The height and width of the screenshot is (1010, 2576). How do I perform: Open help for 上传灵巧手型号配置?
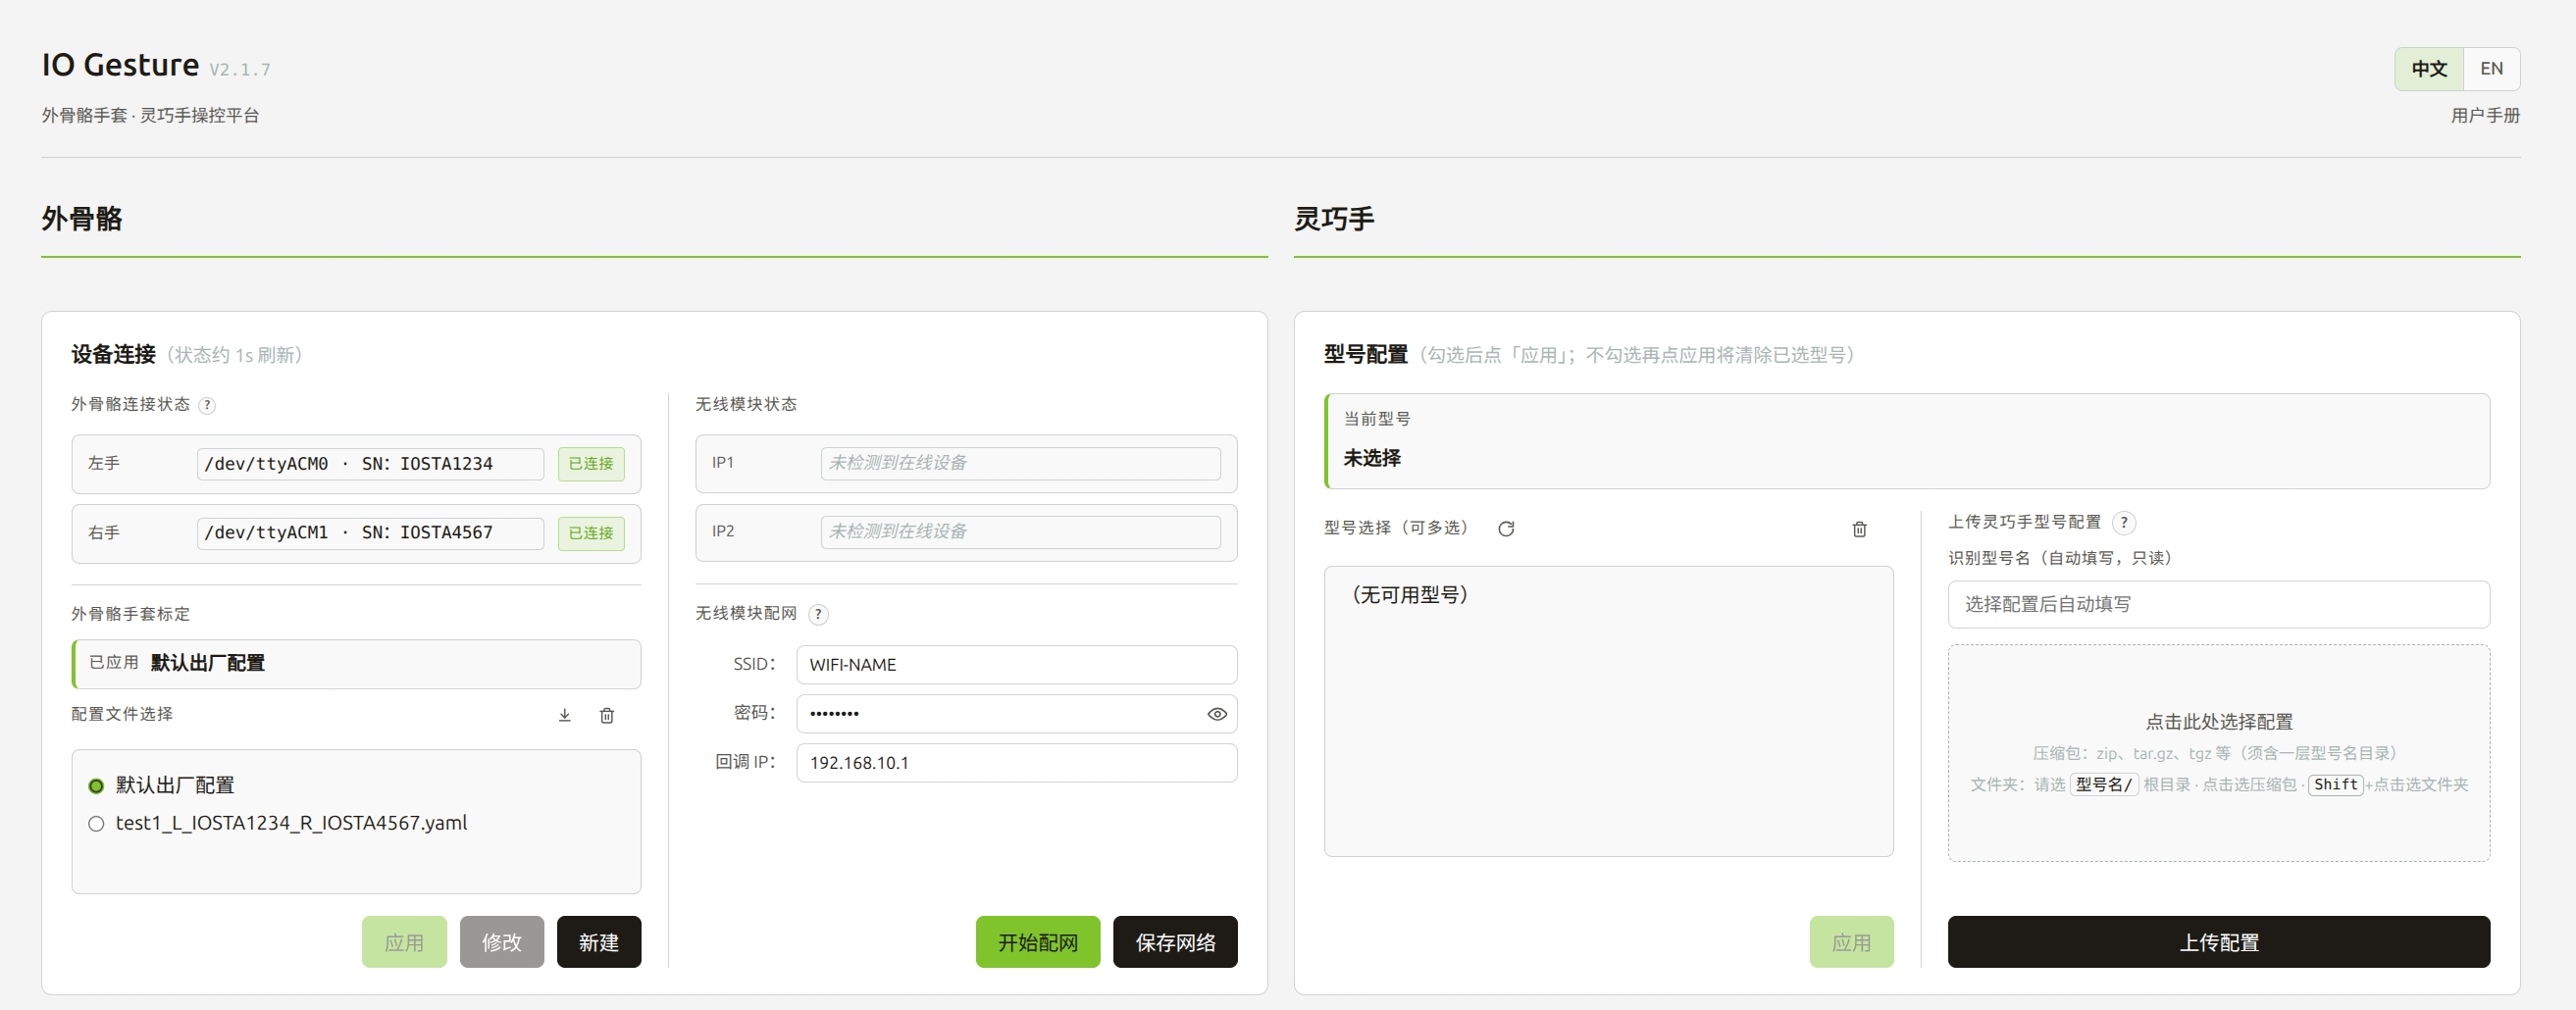pos(2124,522)
